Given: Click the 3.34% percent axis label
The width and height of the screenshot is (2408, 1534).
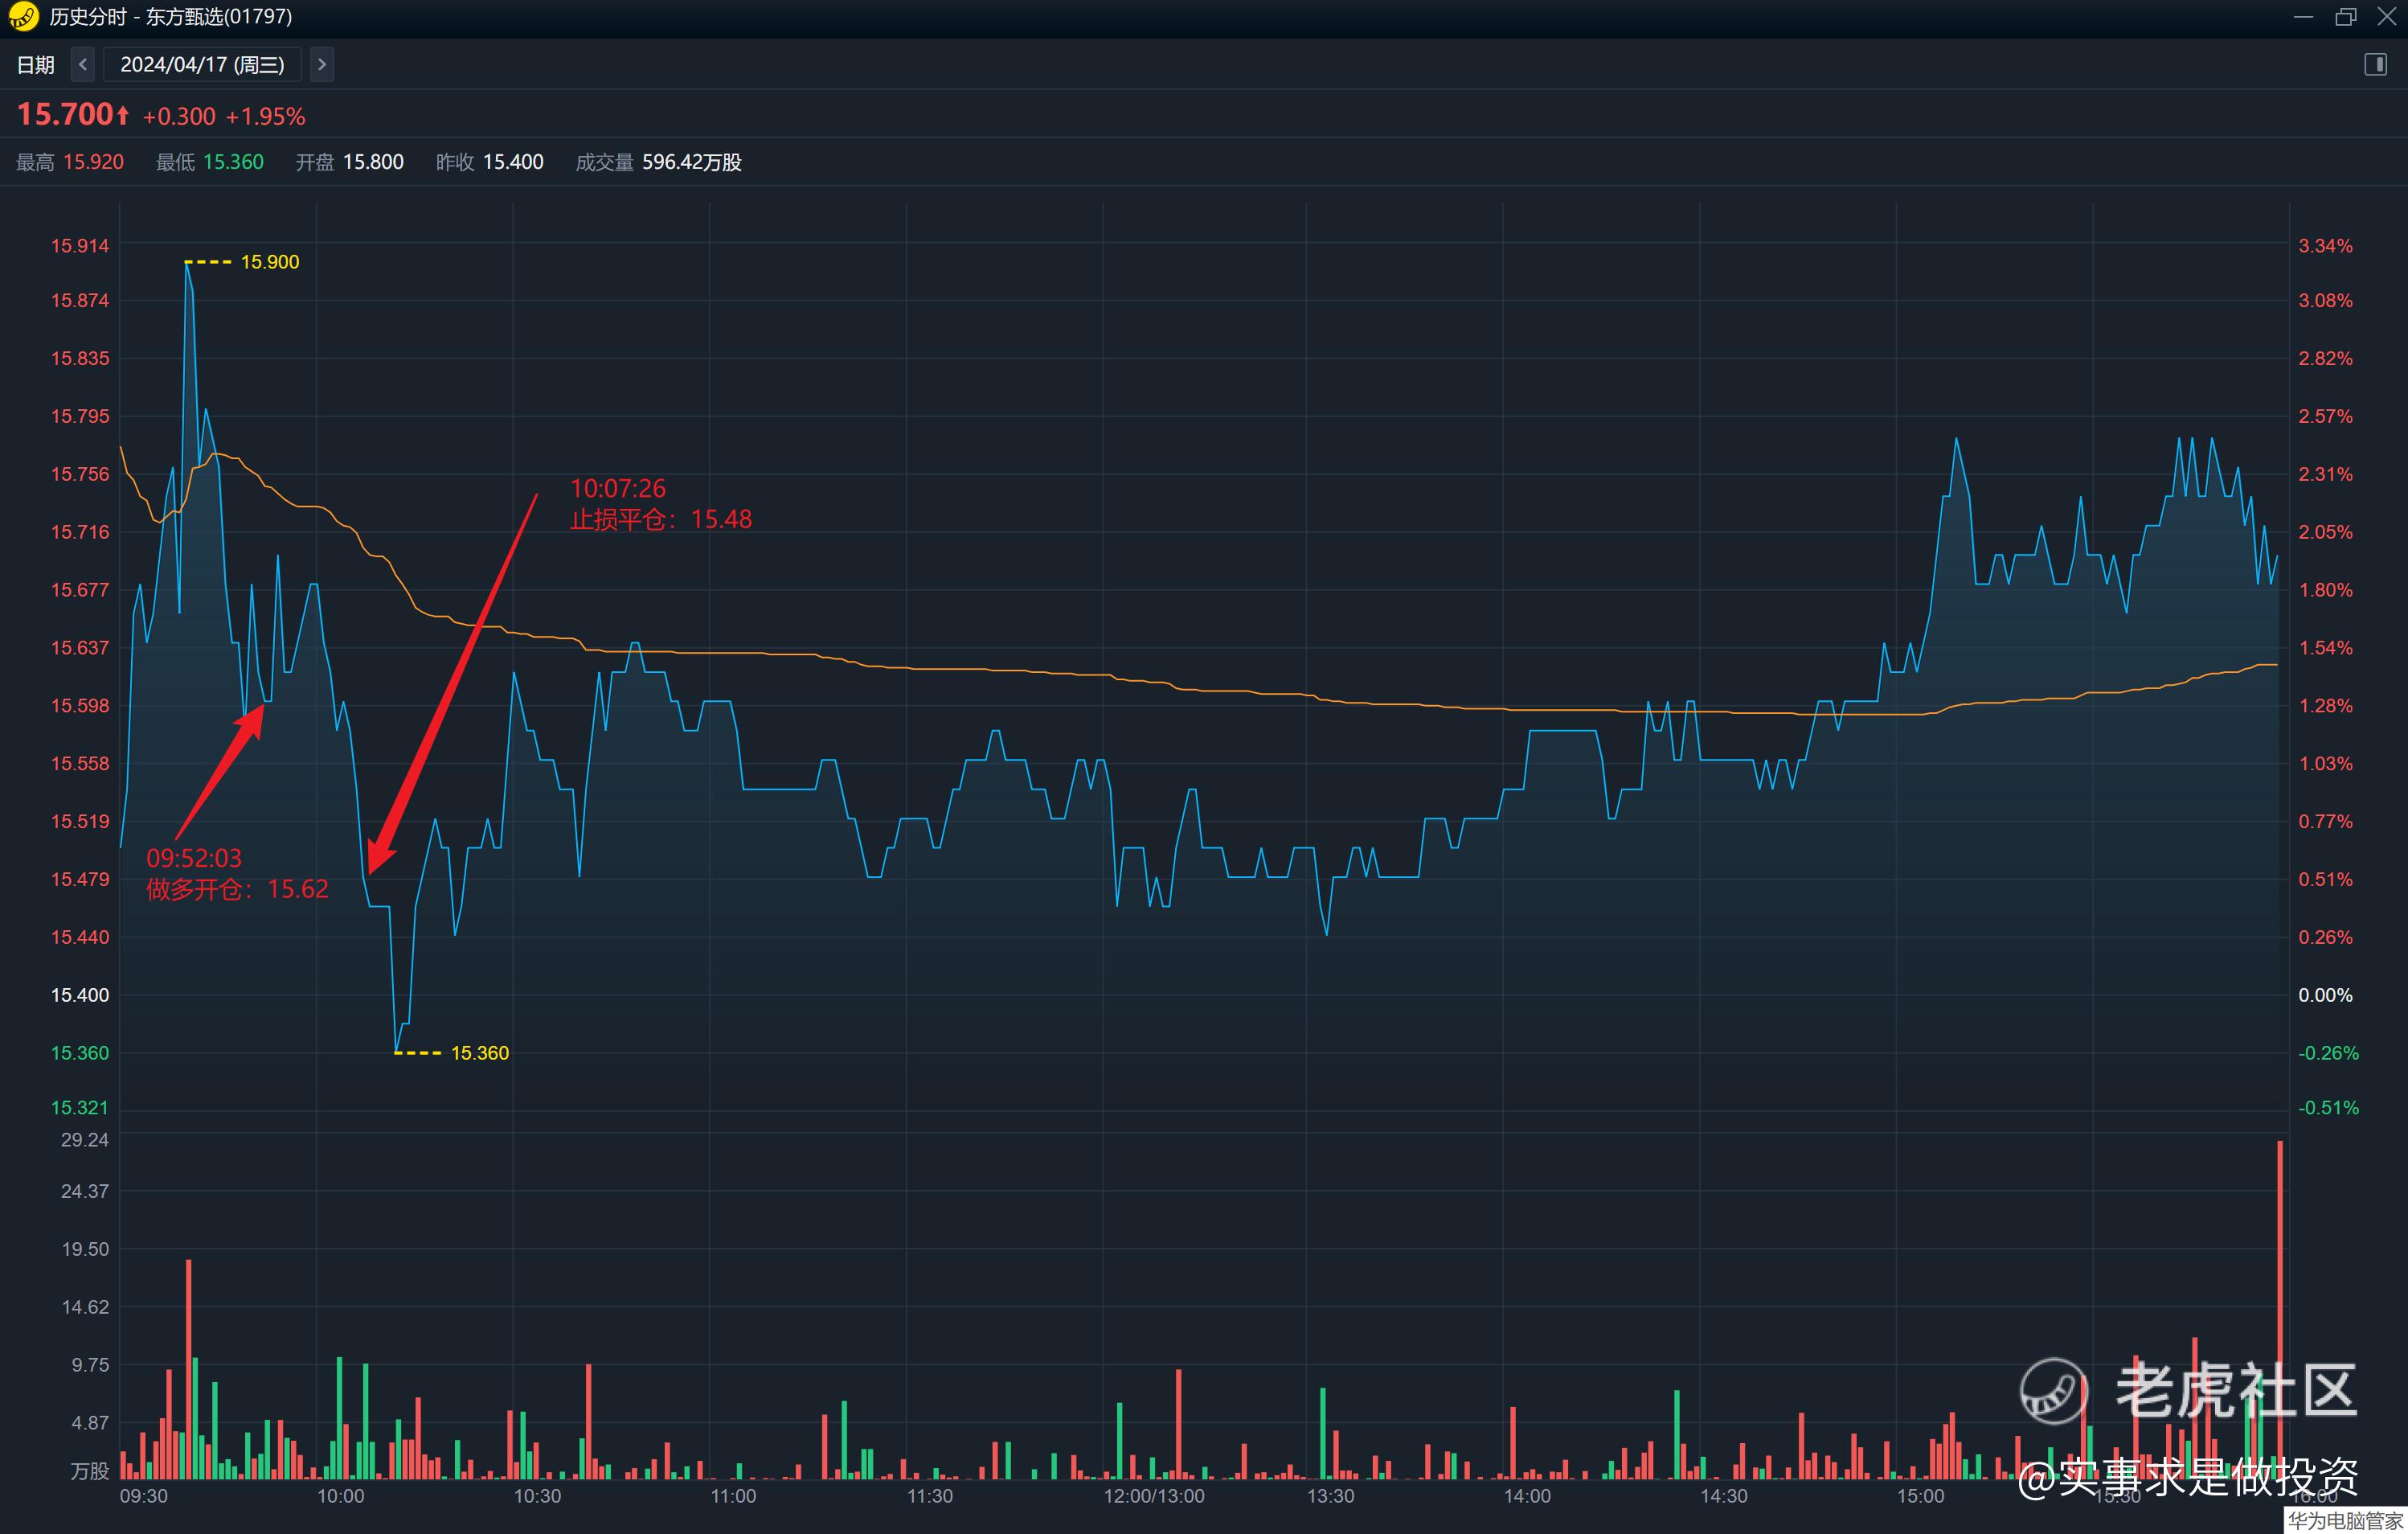Looking at the screenshot, I should pos(2325,246).
